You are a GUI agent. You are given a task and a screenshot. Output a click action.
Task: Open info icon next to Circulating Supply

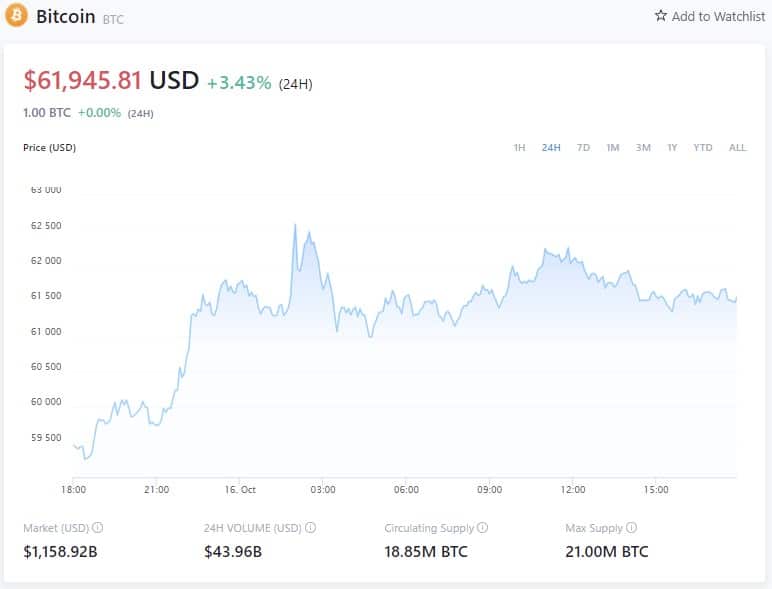pos(482,527)
